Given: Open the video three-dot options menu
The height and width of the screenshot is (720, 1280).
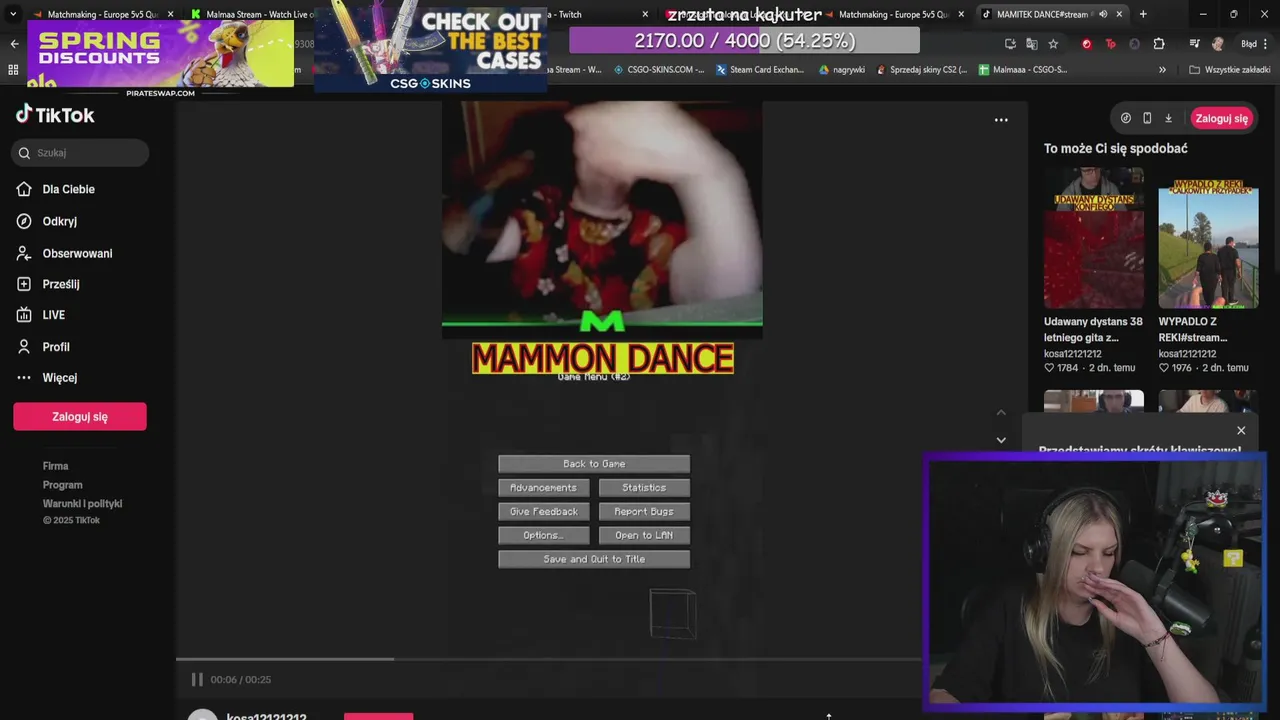Looking at the screenshot, I should (1001, 120).
